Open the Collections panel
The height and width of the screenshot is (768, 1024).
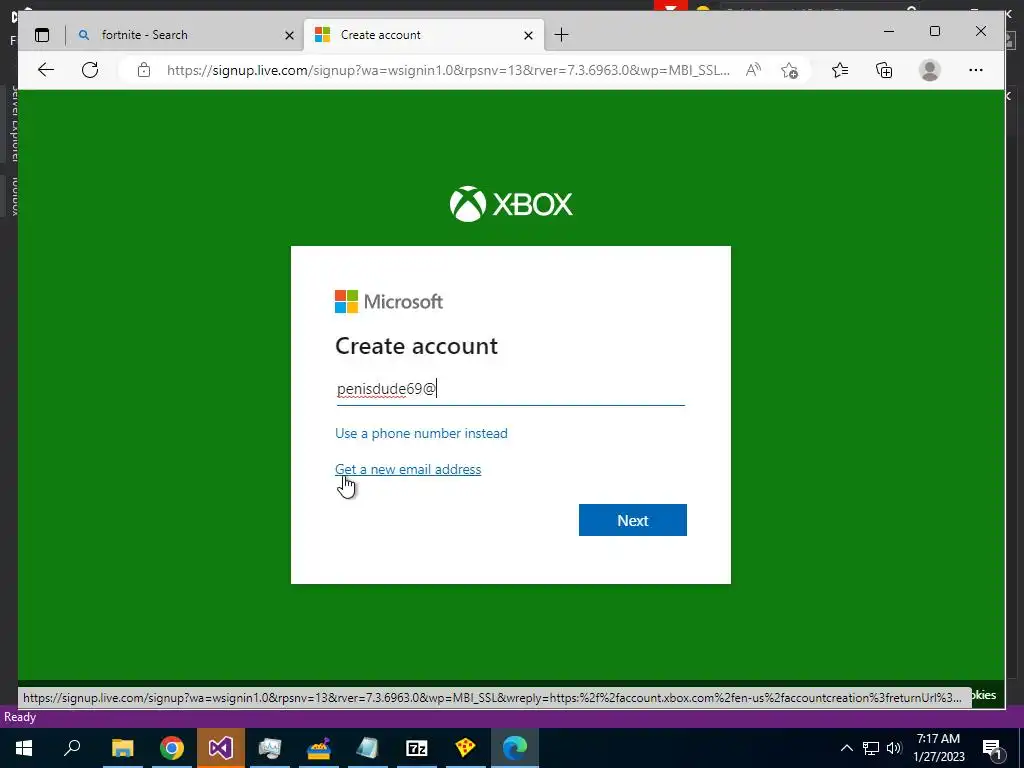(884, 70)
